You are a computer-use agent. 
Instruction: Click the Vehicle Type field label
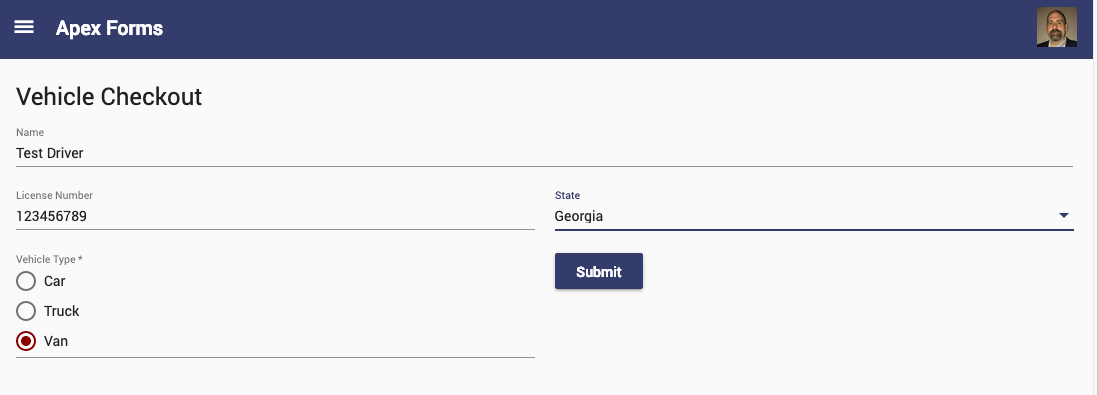[x=49, y=259]
